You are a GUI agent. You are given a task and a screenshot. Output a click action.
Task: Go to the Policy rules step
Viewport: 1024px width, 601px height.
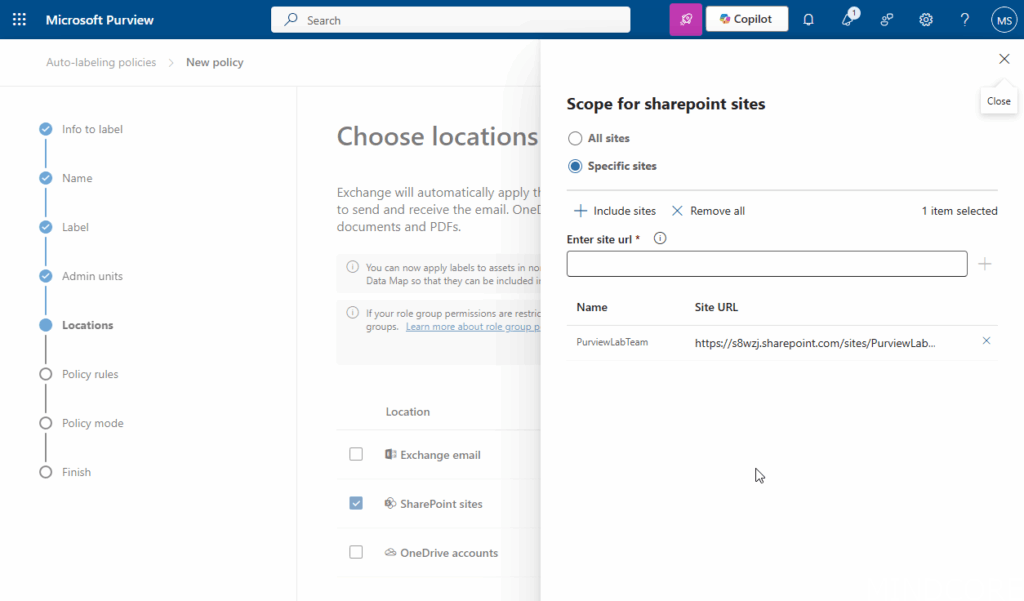tap(89, 374)
